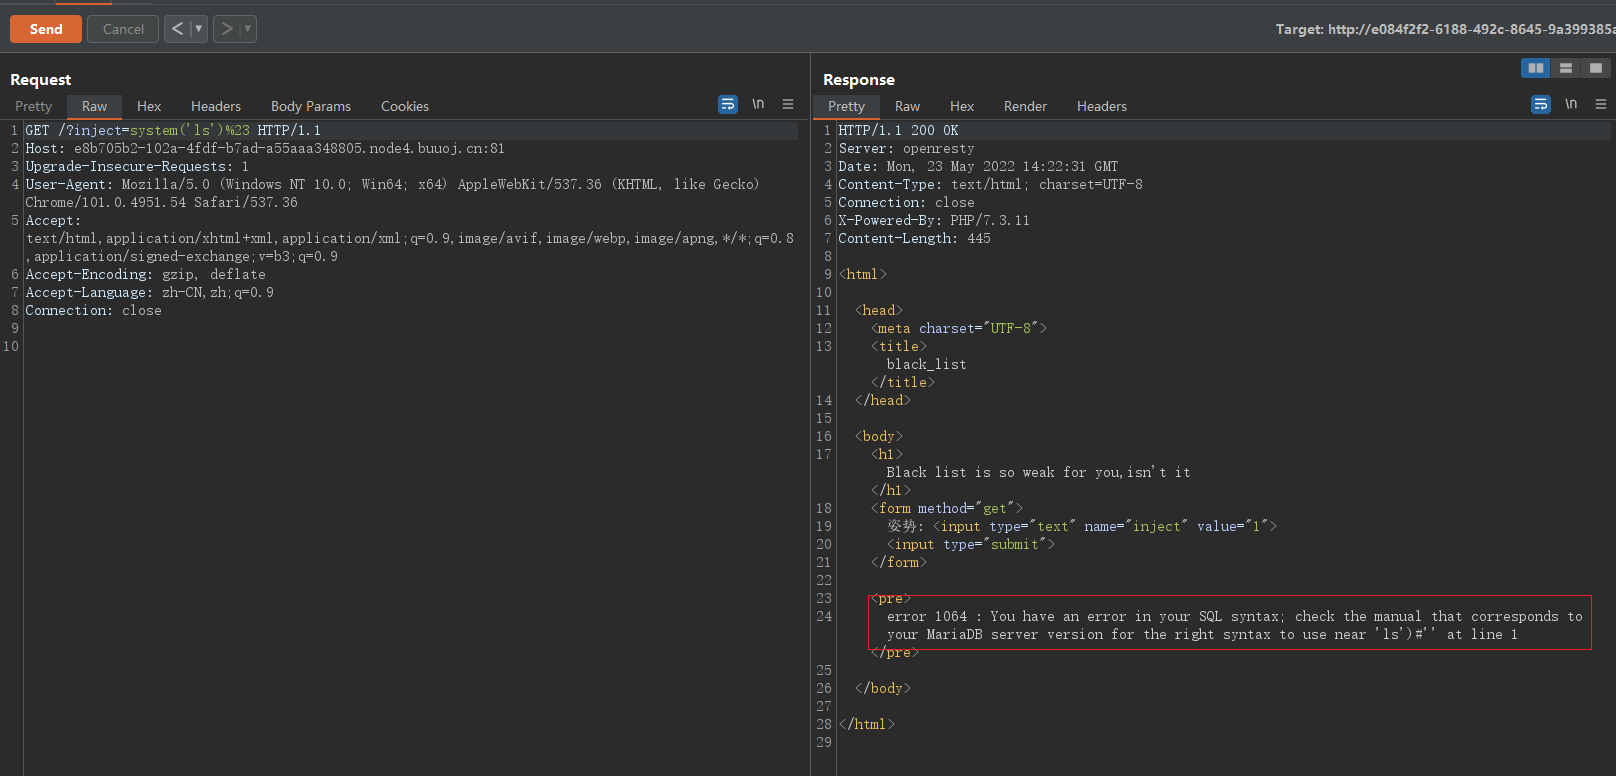The image size is (1616, 776).
Task: Go forward to the next request in history
Action: point(227,29)
